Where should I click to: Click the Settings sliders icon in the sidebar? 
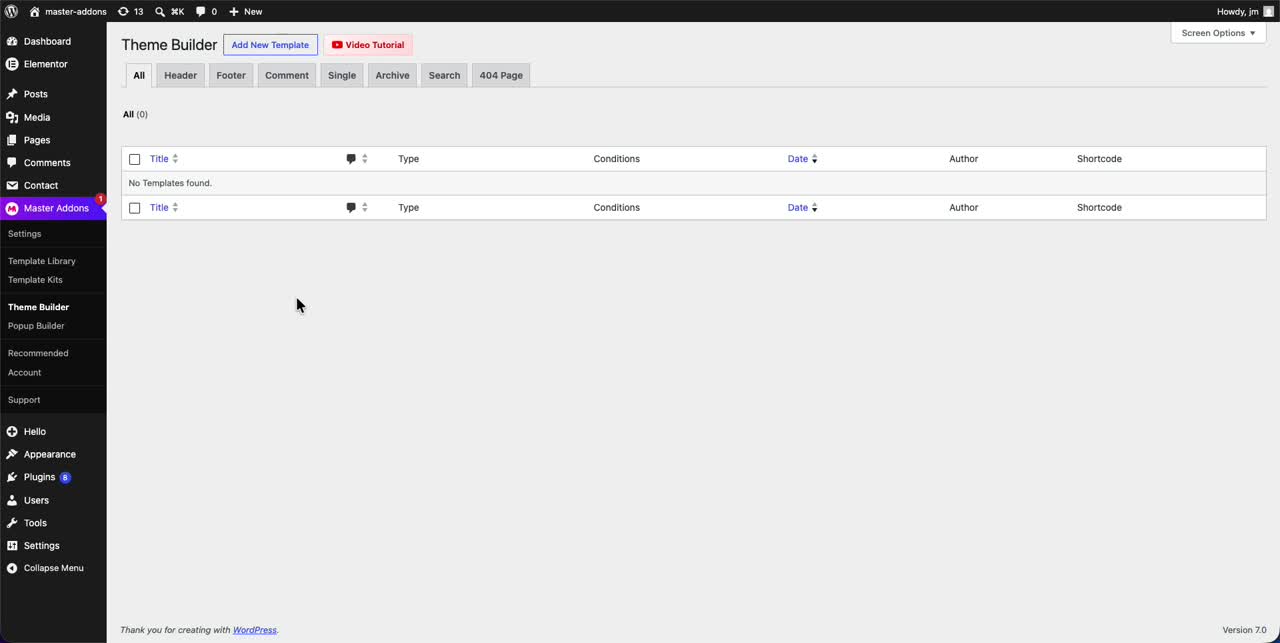click(12, 545)
